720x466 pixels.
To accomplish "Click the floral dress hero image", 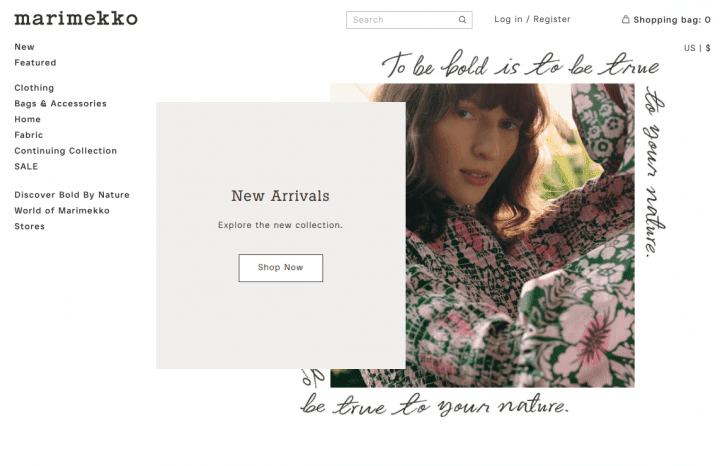I will tap(520, 236).
